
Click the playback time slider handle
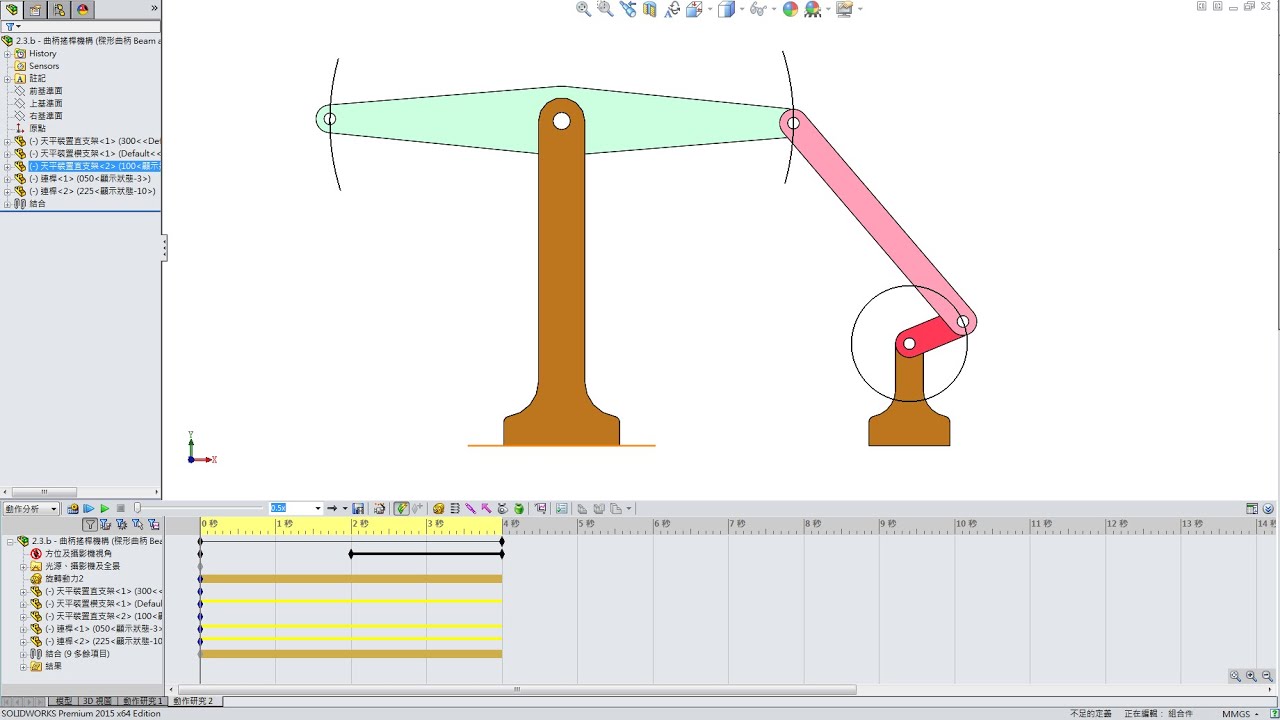click(137, 509)
